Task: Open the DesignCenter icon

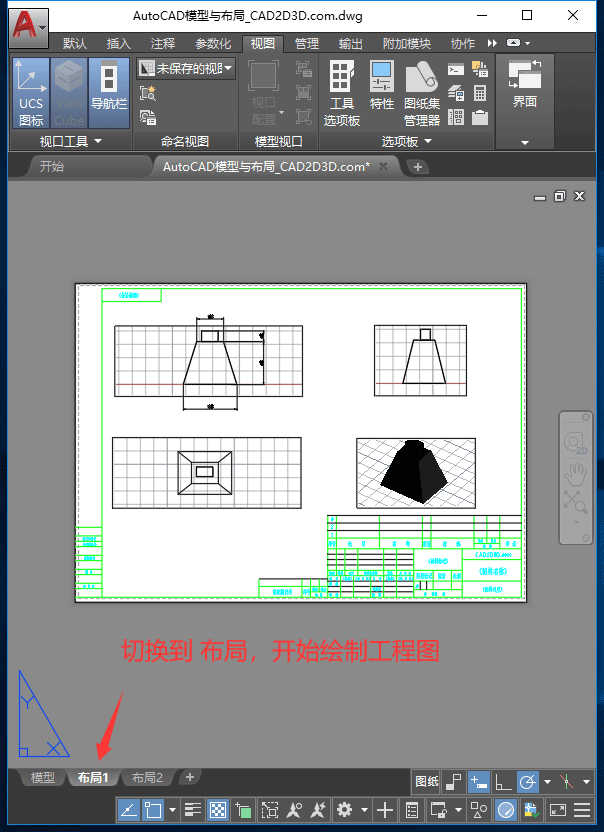Action: coord(456,117)
